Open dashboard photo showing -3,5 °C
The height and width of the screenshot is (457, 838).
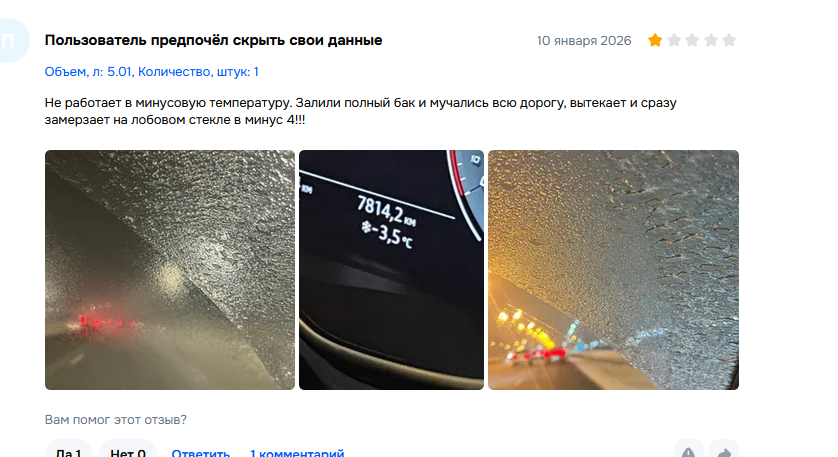[391, 270]
